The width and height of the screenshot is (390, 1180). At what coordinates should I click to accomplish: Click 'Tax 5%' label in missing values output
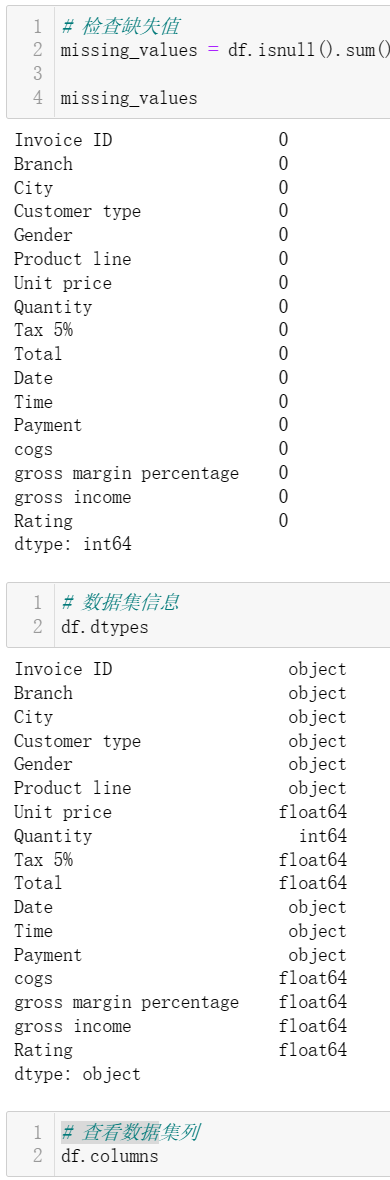[x=44, y=330]
